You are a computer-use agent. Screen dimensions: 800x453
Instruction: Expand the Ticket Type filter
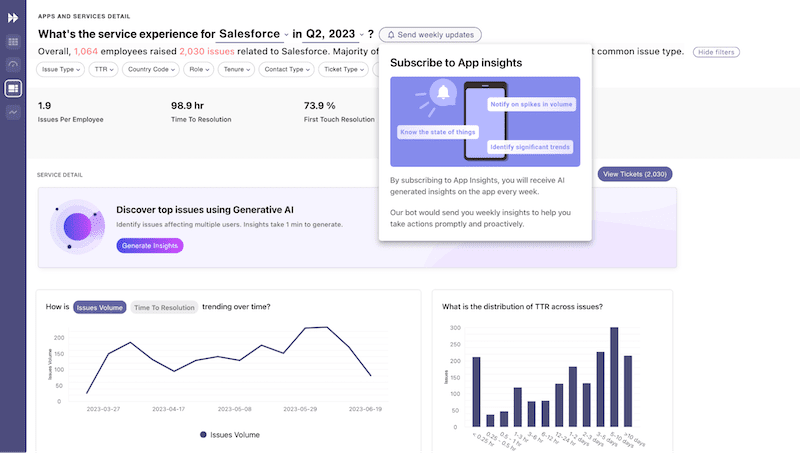[343, 69]
